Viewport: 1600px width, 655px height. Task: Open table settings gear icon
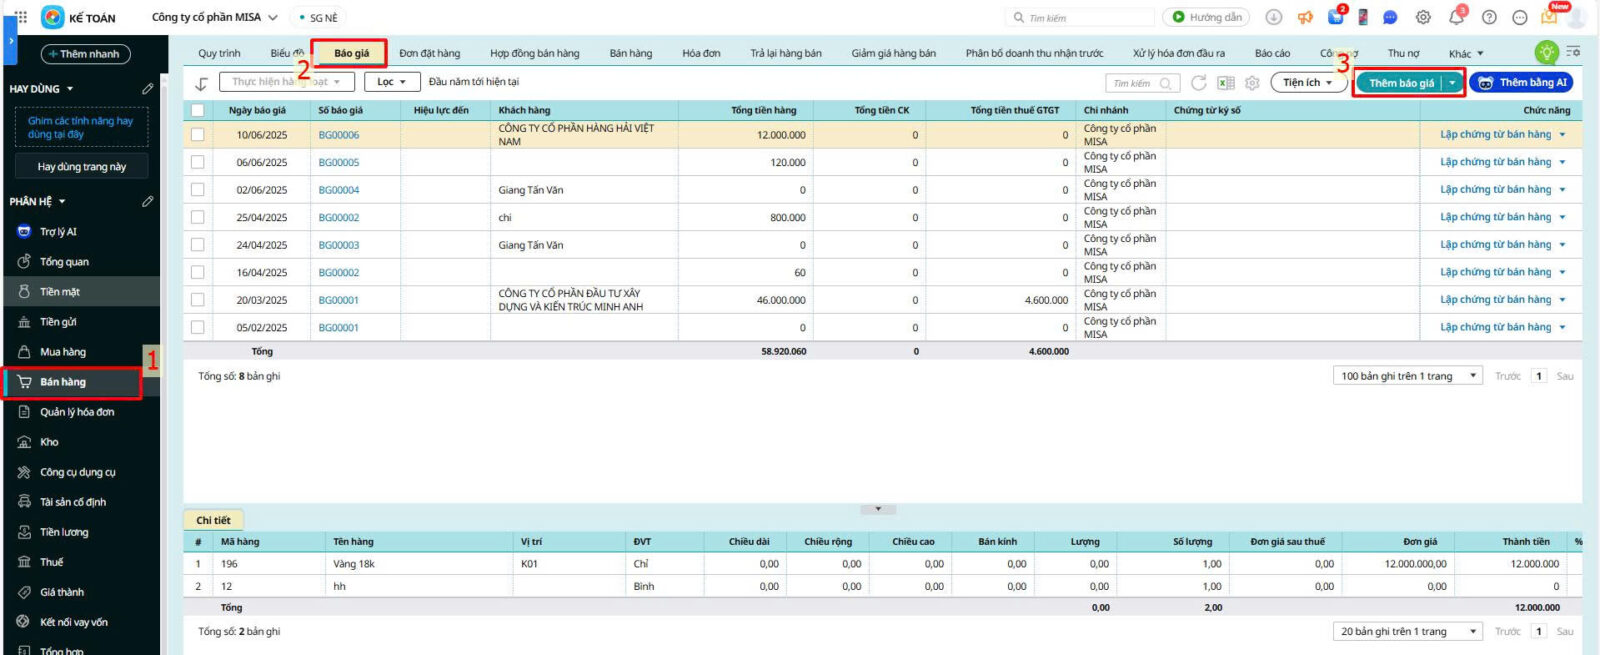[x=1252, y=83]
